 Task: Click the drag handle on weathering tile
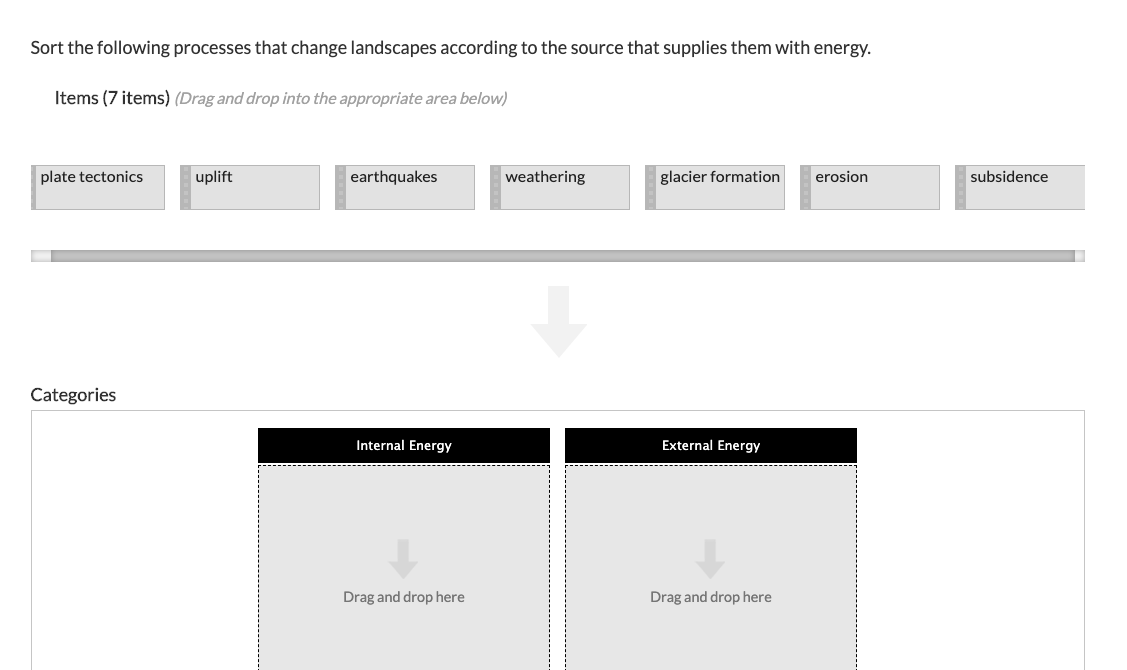pos(496,187)
